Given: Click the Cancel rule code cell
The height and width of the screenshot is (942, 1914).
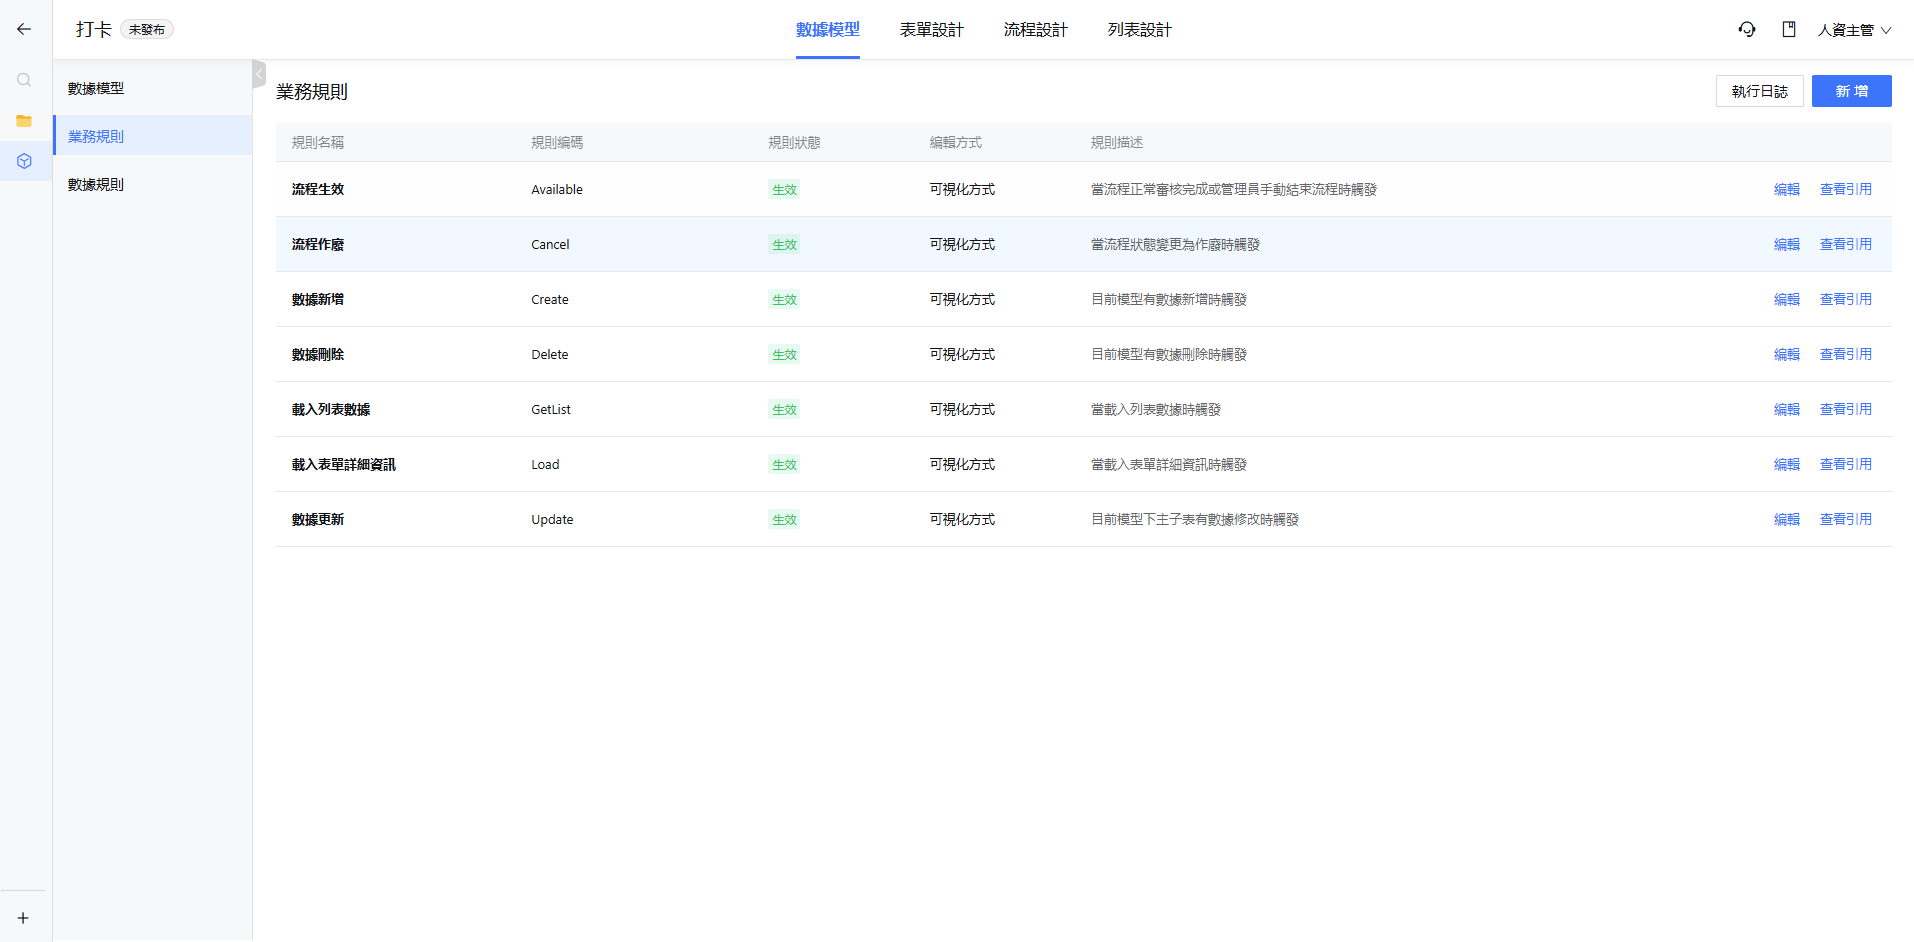Looking at the screenshot, I should [550, 244].
